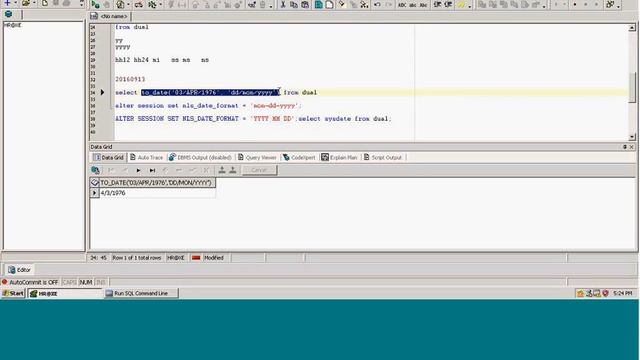Click the teal save grid icon
Screen dimensions: 640x360
click(x=318, y=4)
